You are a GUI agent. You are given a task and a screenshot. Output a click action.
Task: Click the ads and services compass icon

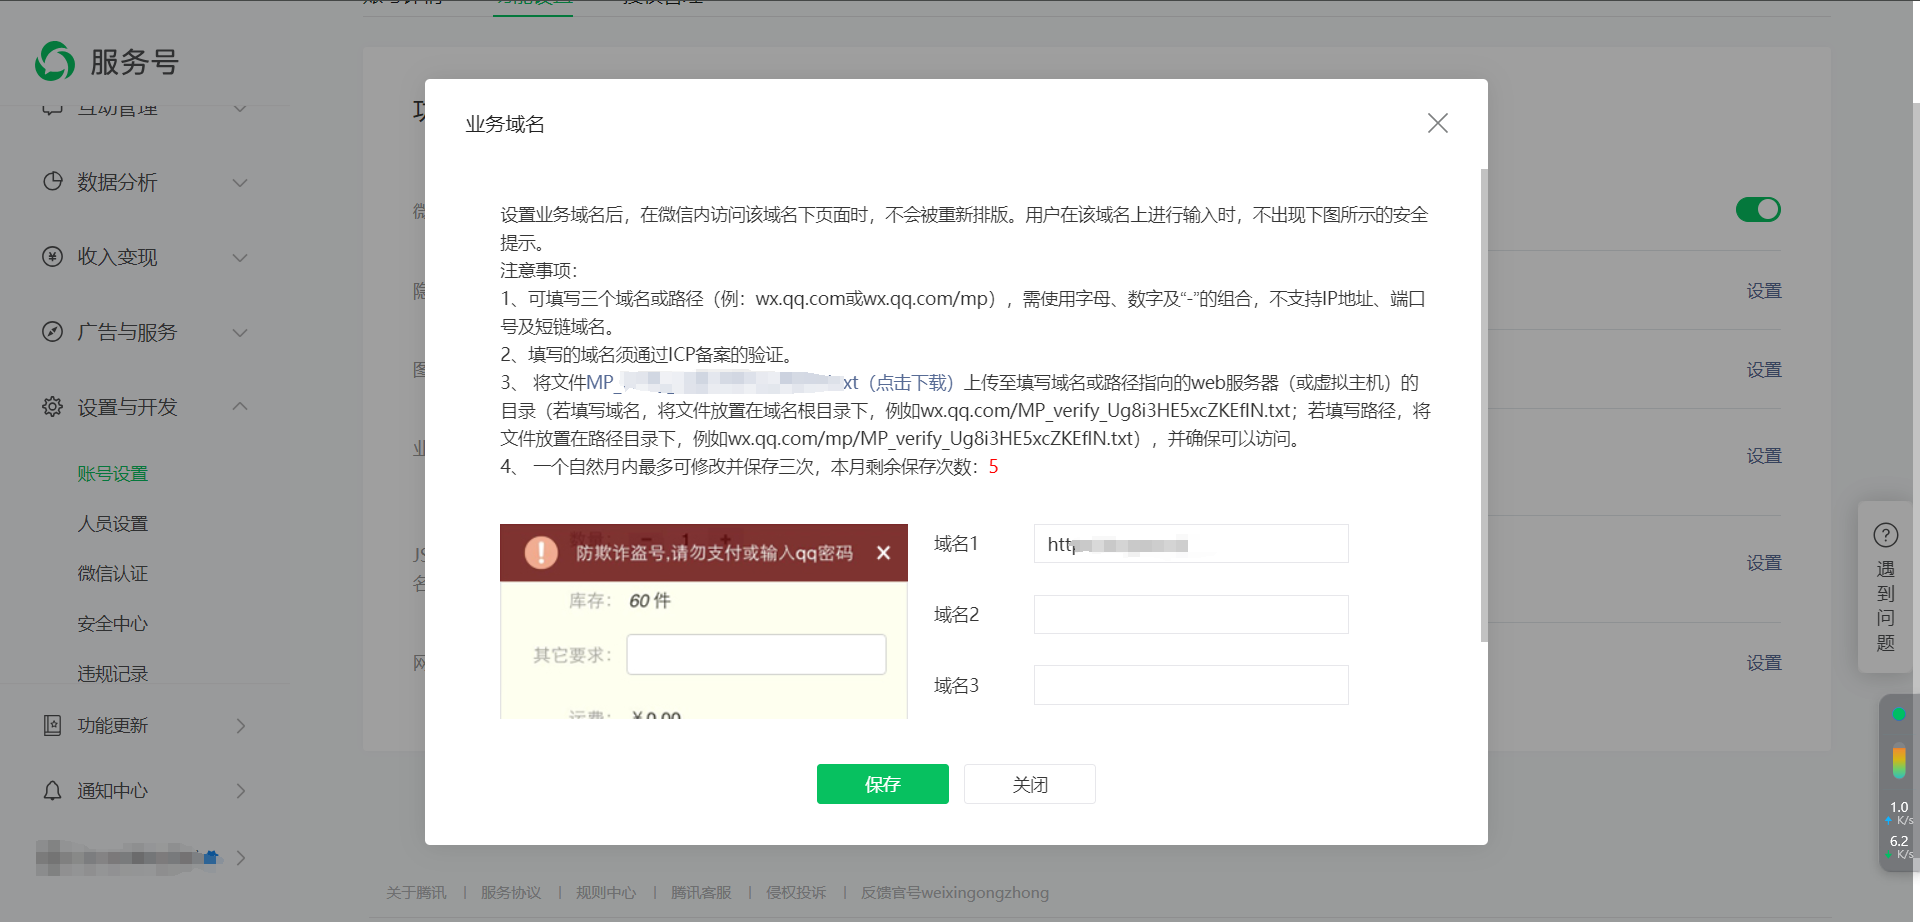[53, 332]
